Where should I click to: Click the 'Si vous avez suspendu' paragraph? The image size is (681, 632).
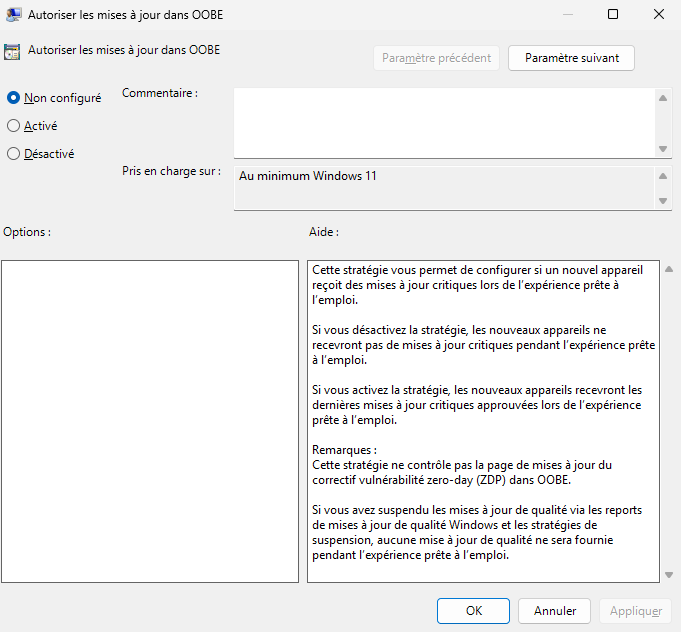(x=477, y=533)
